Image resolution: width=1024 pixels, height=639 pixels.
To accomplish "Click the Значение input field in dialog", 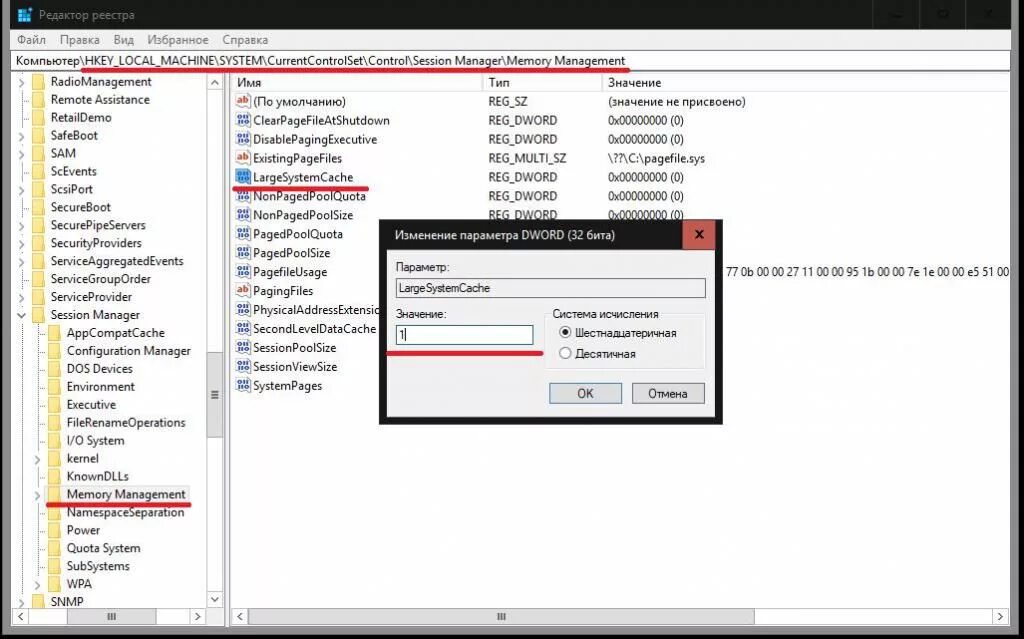I will 464,335.
